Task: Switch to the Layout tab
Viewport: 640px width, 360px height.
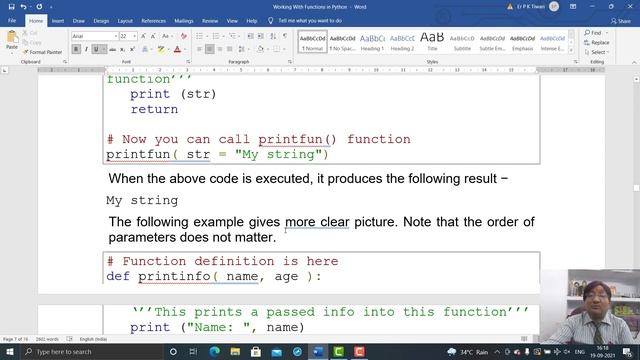Action: tap(125, 21)
